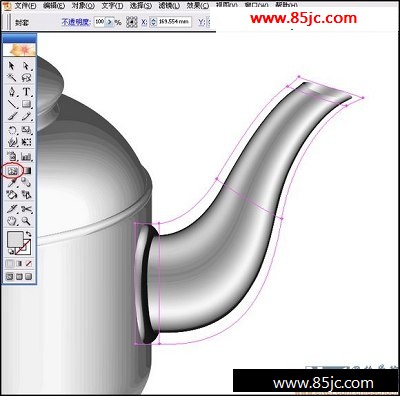Choose the Scissors tool
This screenshot has height=396, width=400.
click(27, 209)
